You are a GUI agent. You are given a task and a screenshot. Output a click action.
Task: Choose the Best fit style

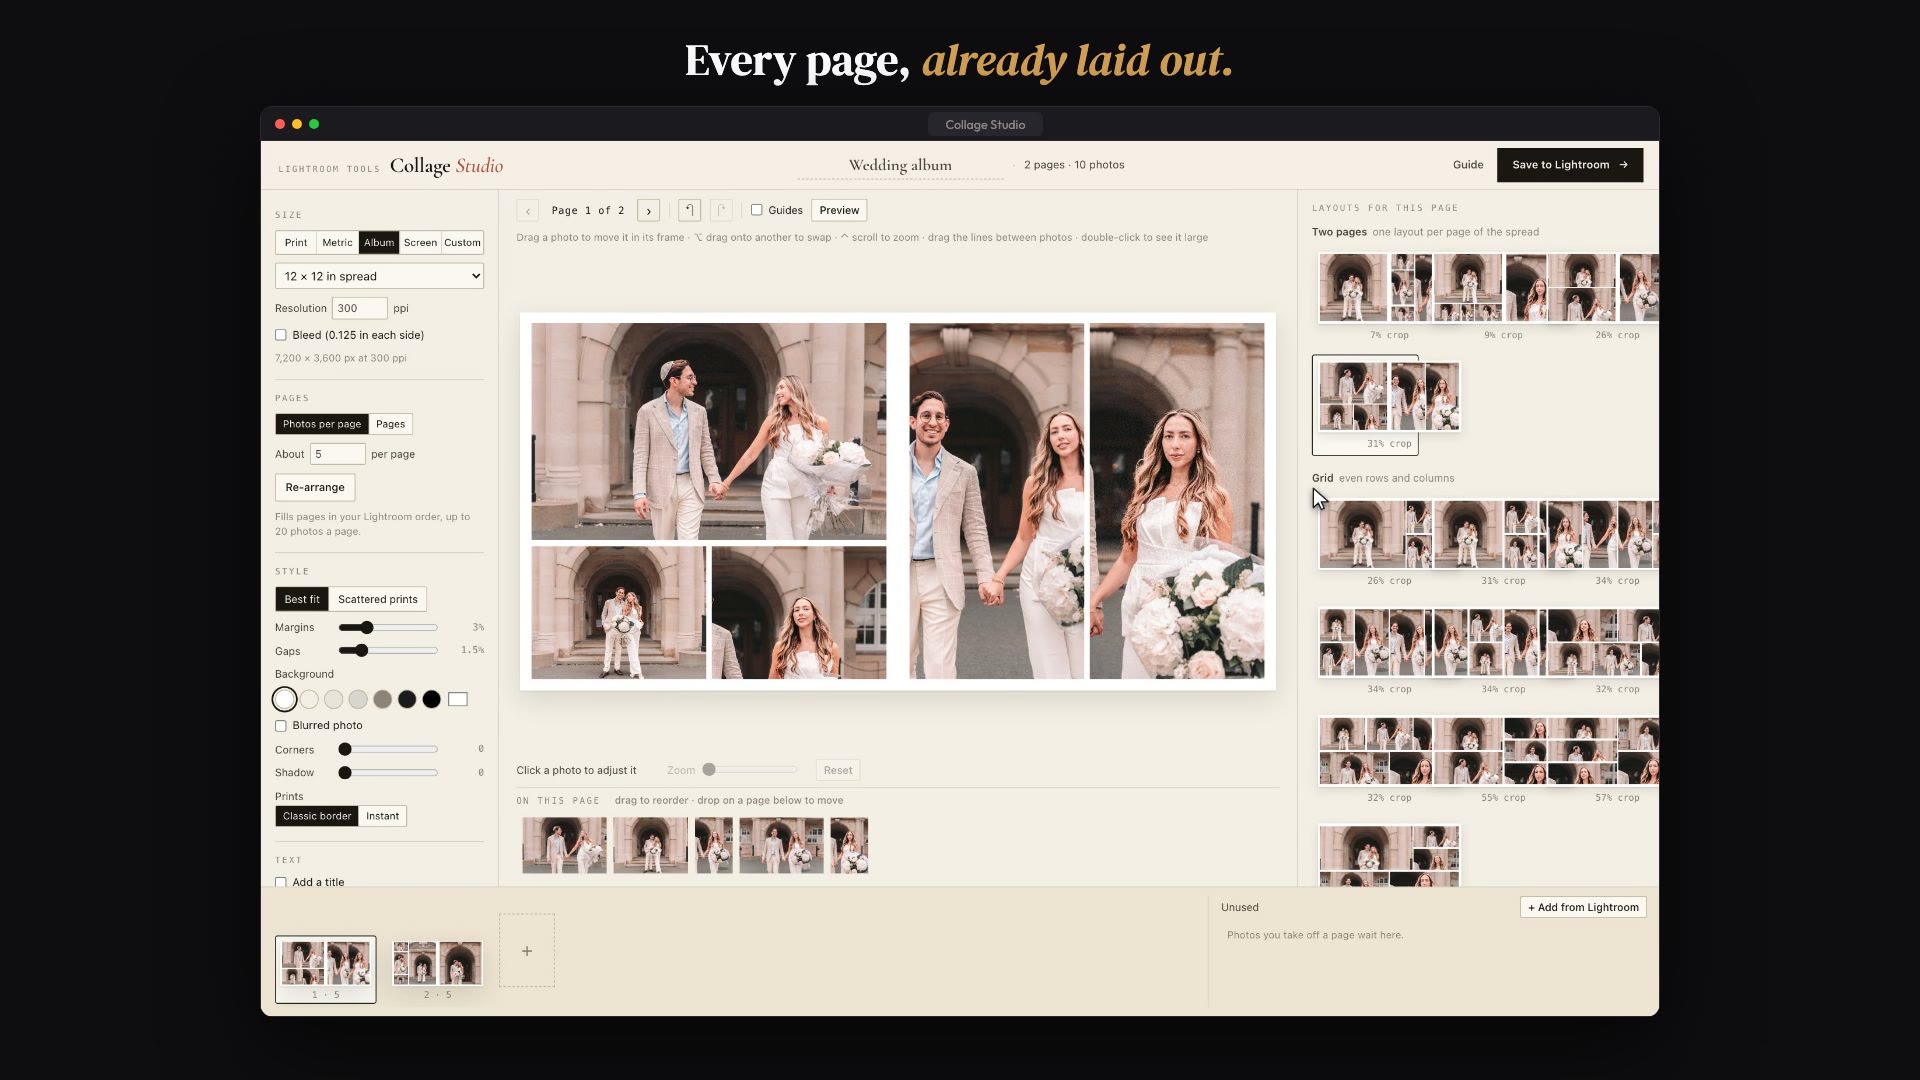[x=302, y=599]
